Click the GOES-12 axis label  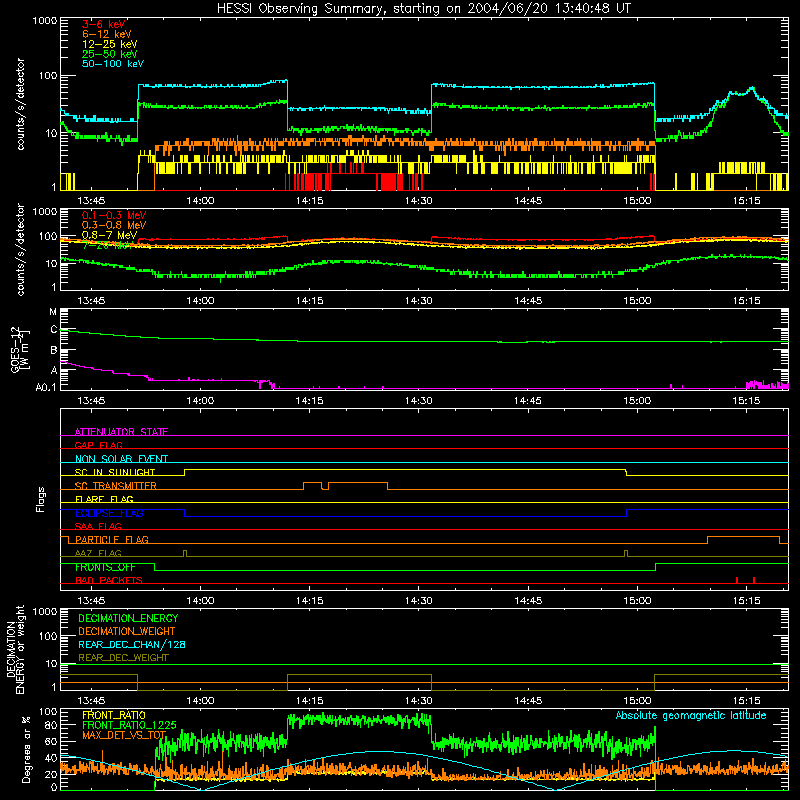[x=19, y=349]
